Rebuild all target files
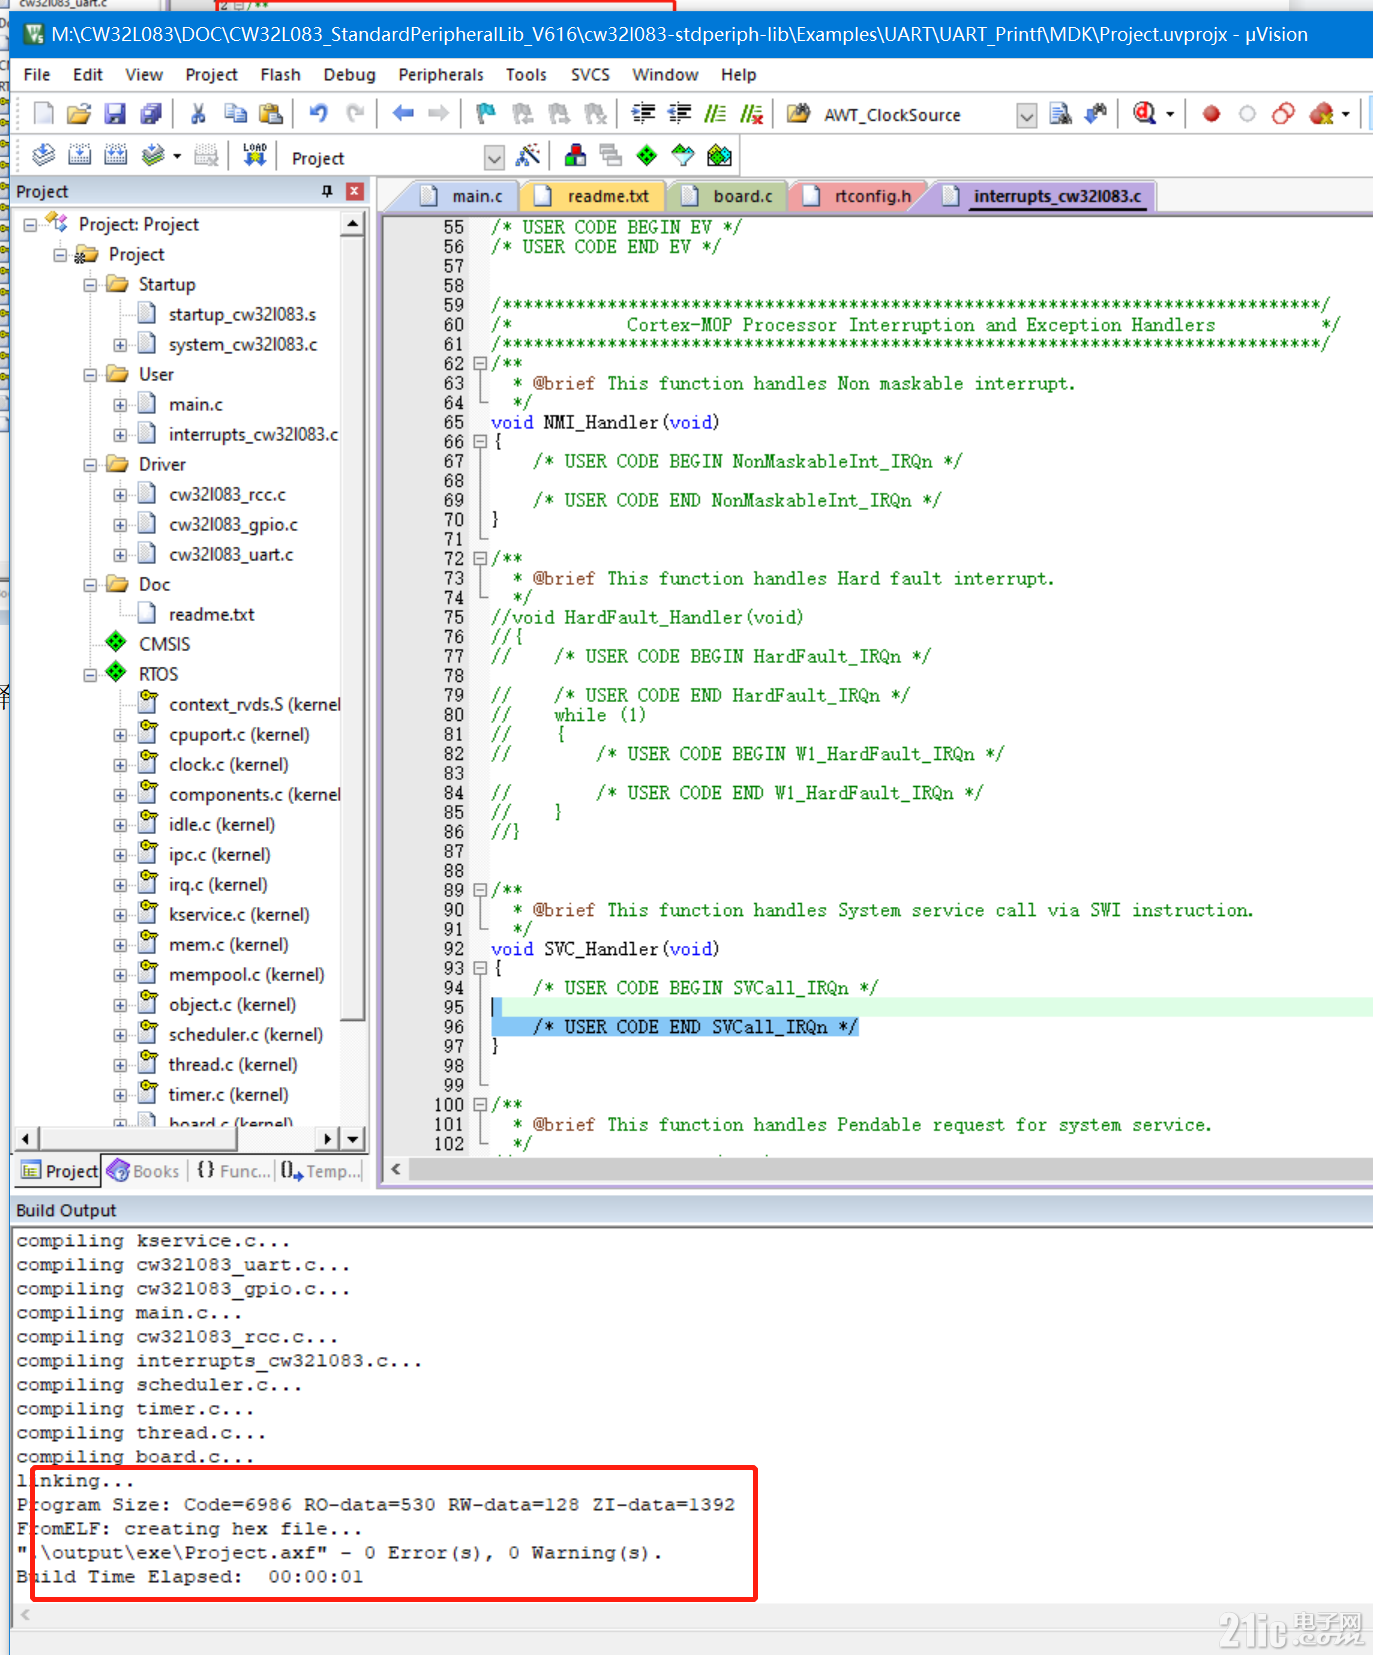The image size is (1373, 1655). [x=116, y=155]
